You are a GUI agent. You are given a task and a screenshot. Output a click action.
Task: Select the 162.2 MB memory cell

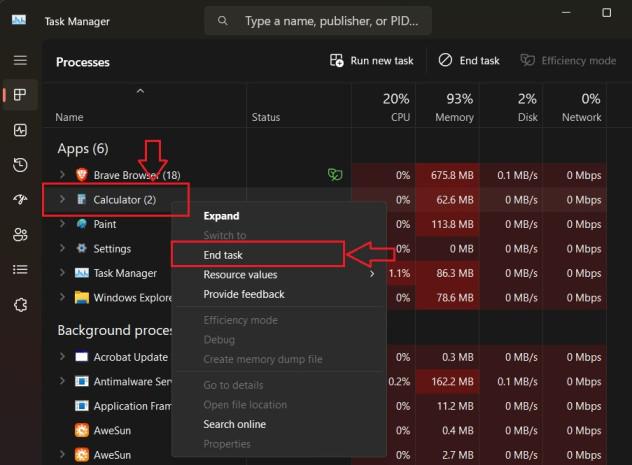pyautogui.click(x=447, y=381)
